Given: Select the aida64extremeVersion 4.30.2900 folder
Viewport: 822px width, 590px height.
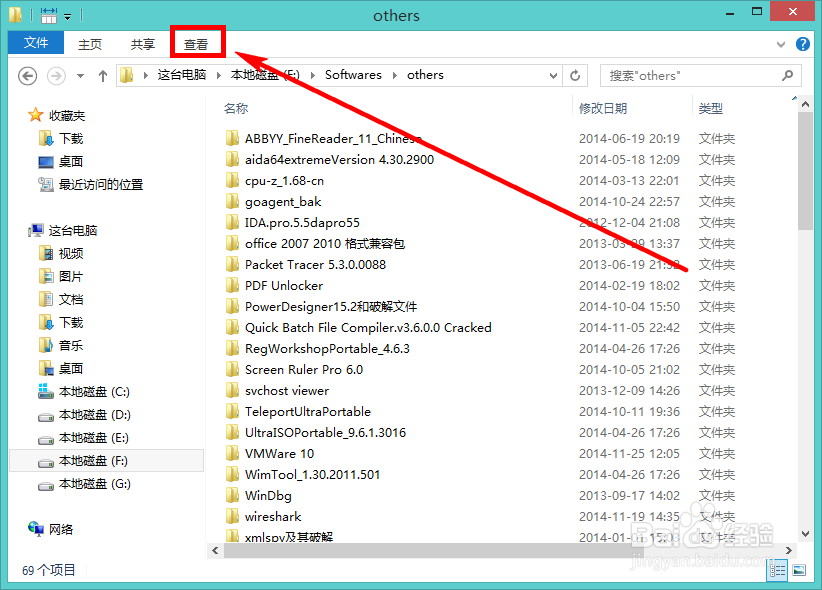Looking at the screenshot, I should point(339,159).
